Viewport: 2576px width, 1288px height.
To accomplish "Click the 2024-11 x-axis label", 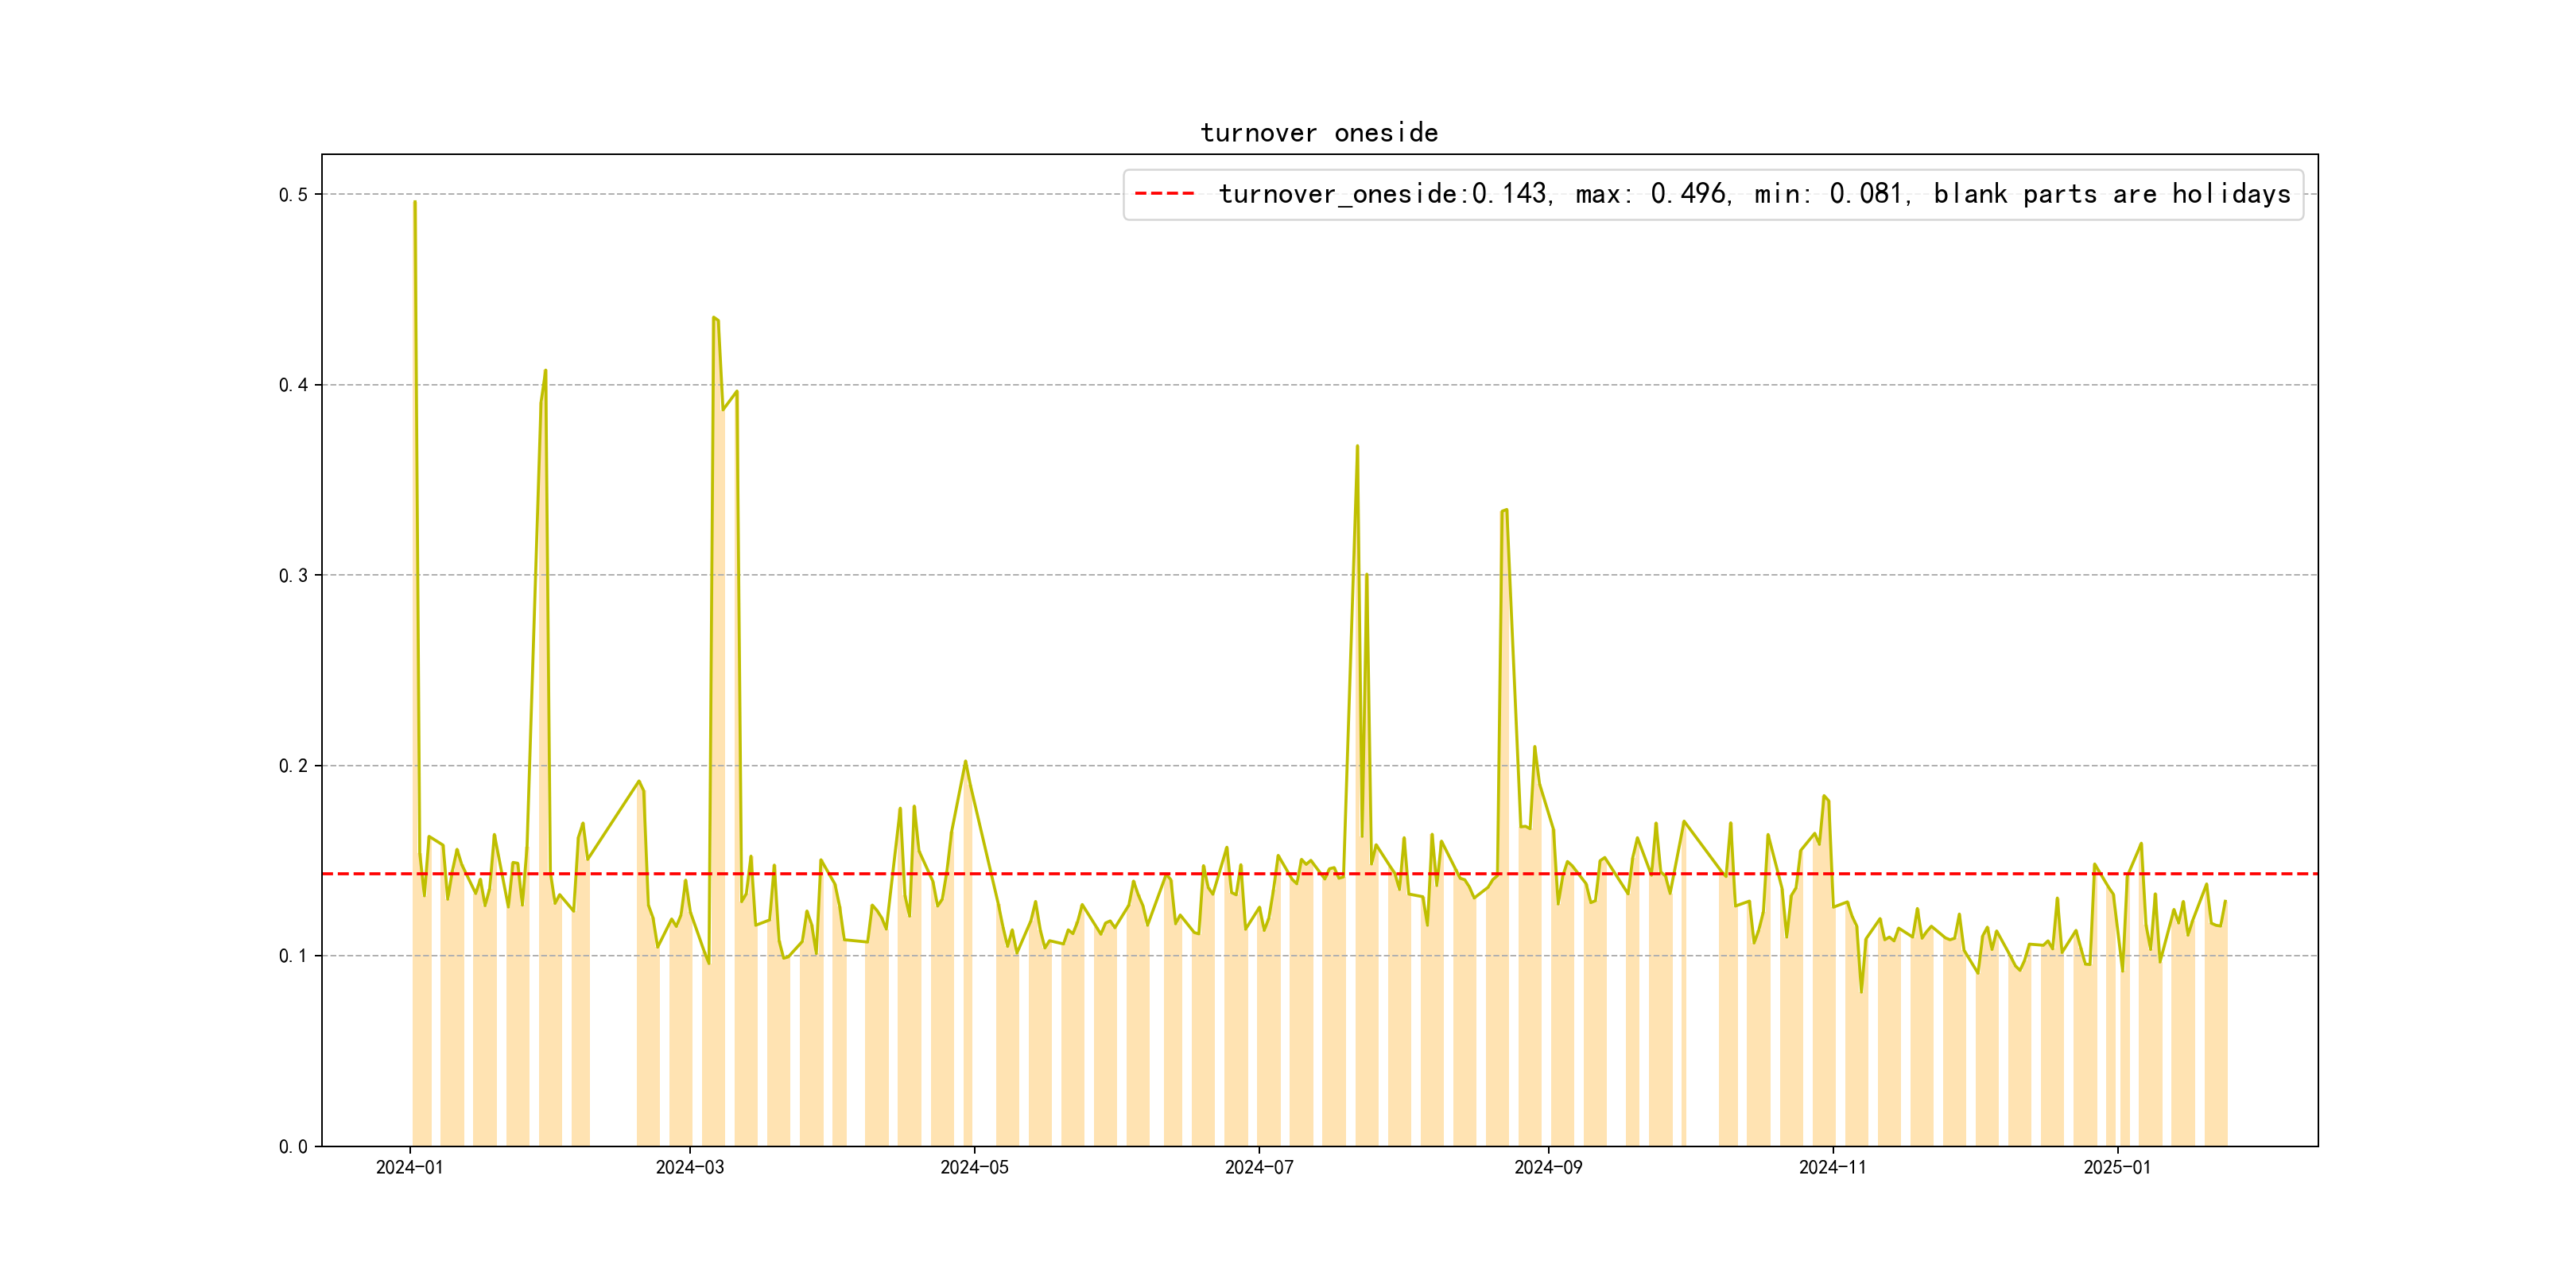I will (1832, 1167).
